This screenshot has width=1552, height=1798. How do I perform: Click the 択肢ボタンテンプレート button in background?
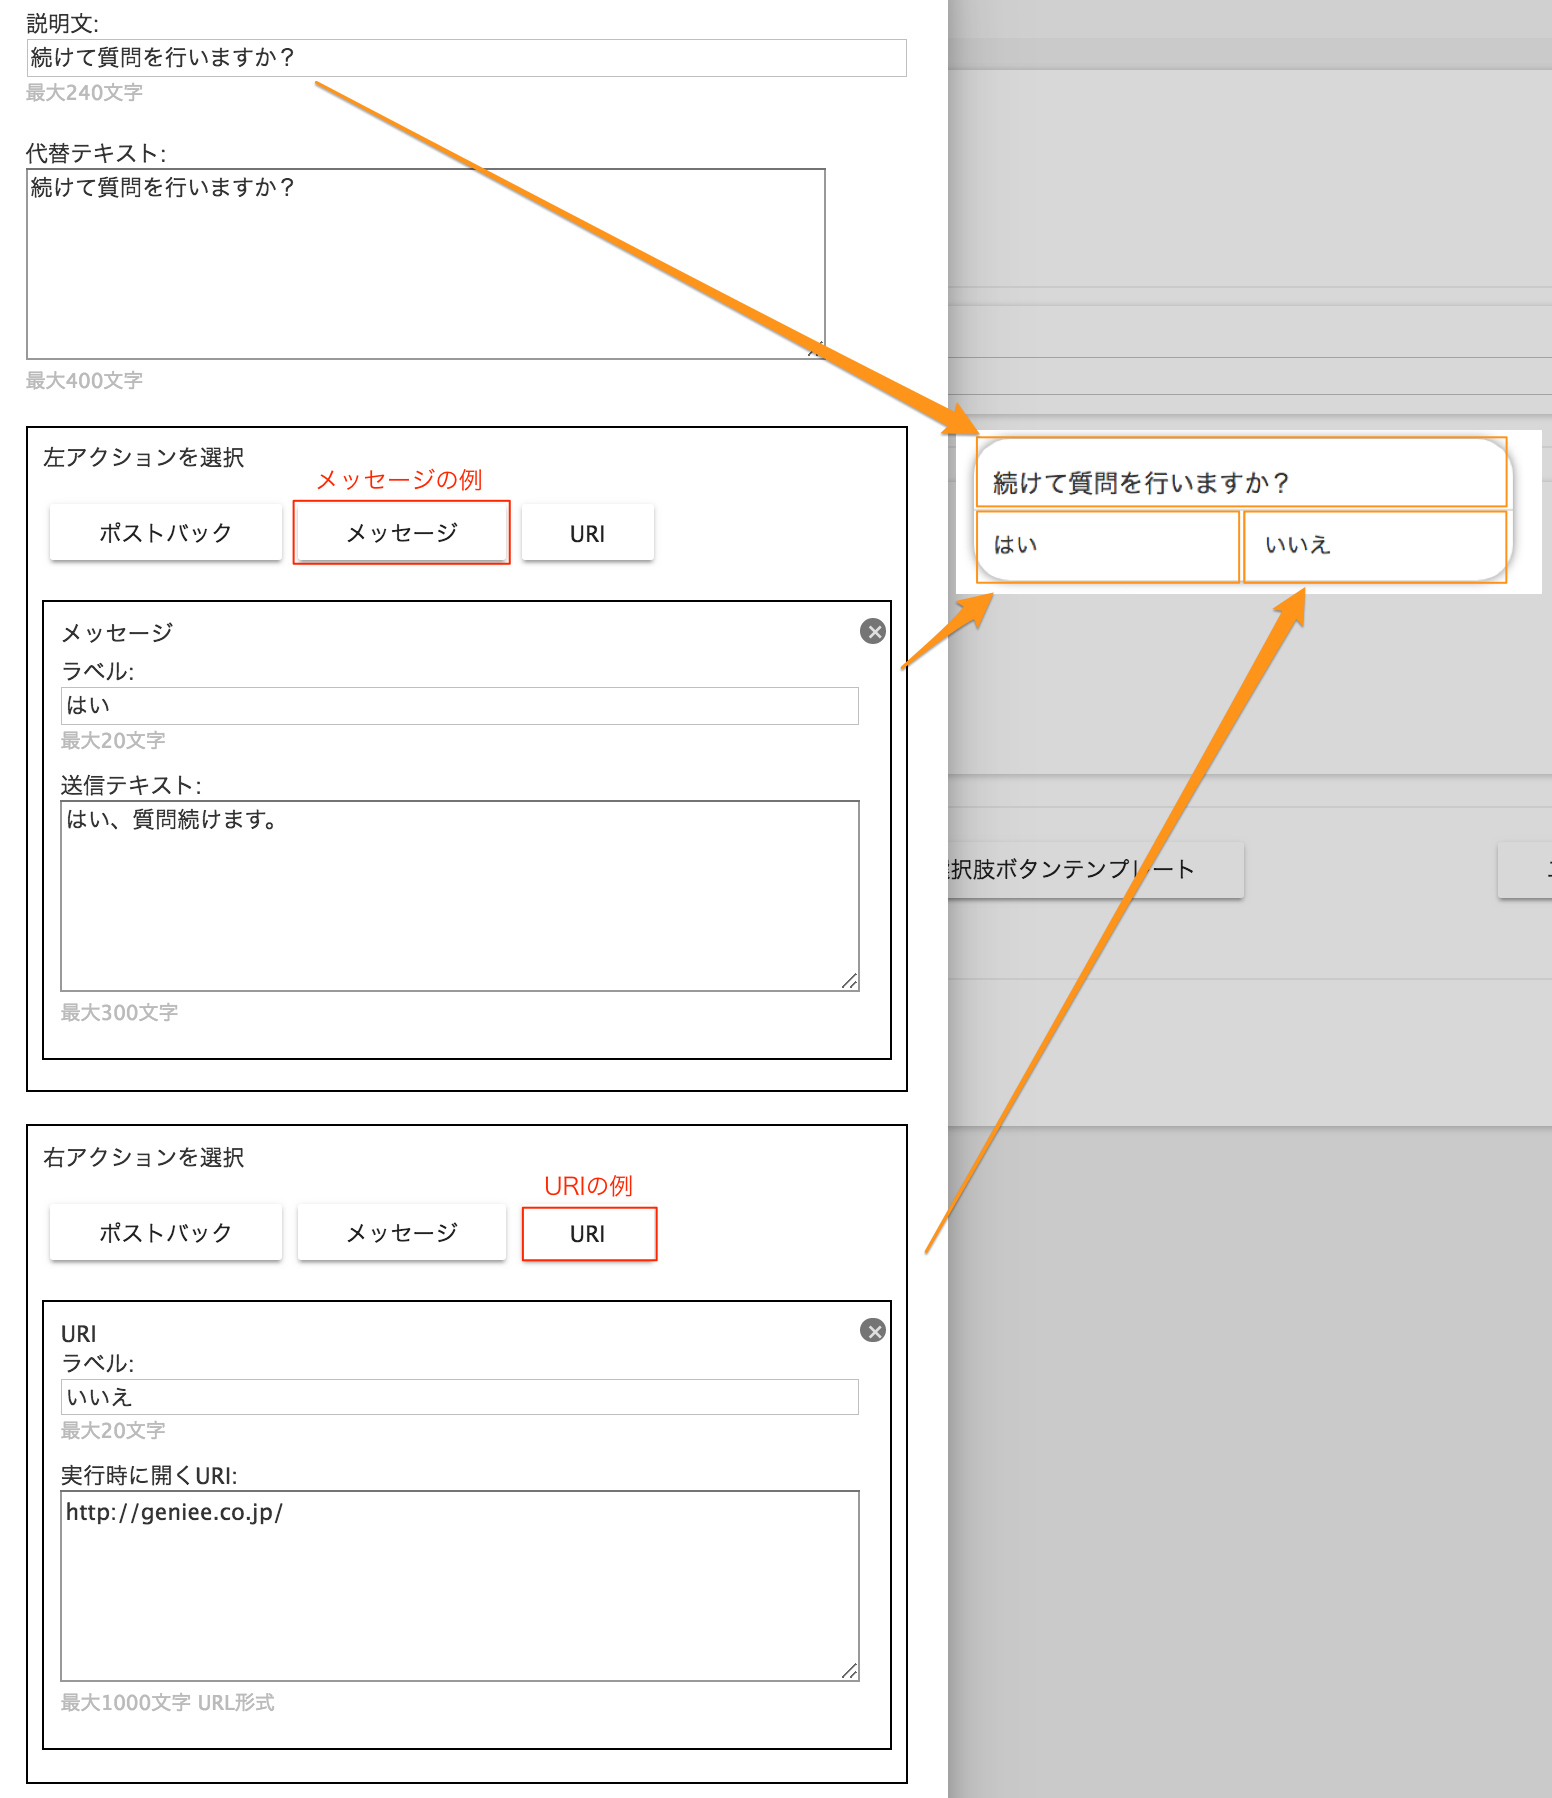pos(1096,869)
